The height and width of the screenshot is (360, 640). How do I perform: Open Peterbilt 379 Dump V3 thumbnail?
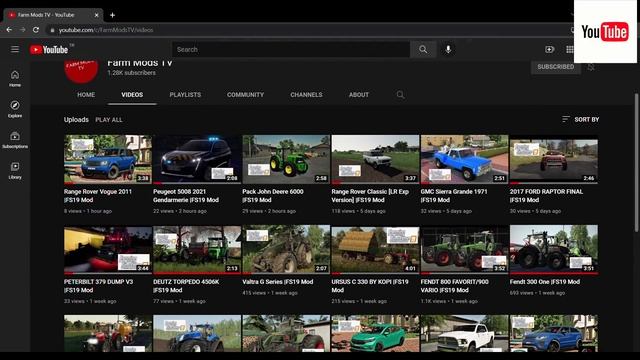click(x=108, y=249)
